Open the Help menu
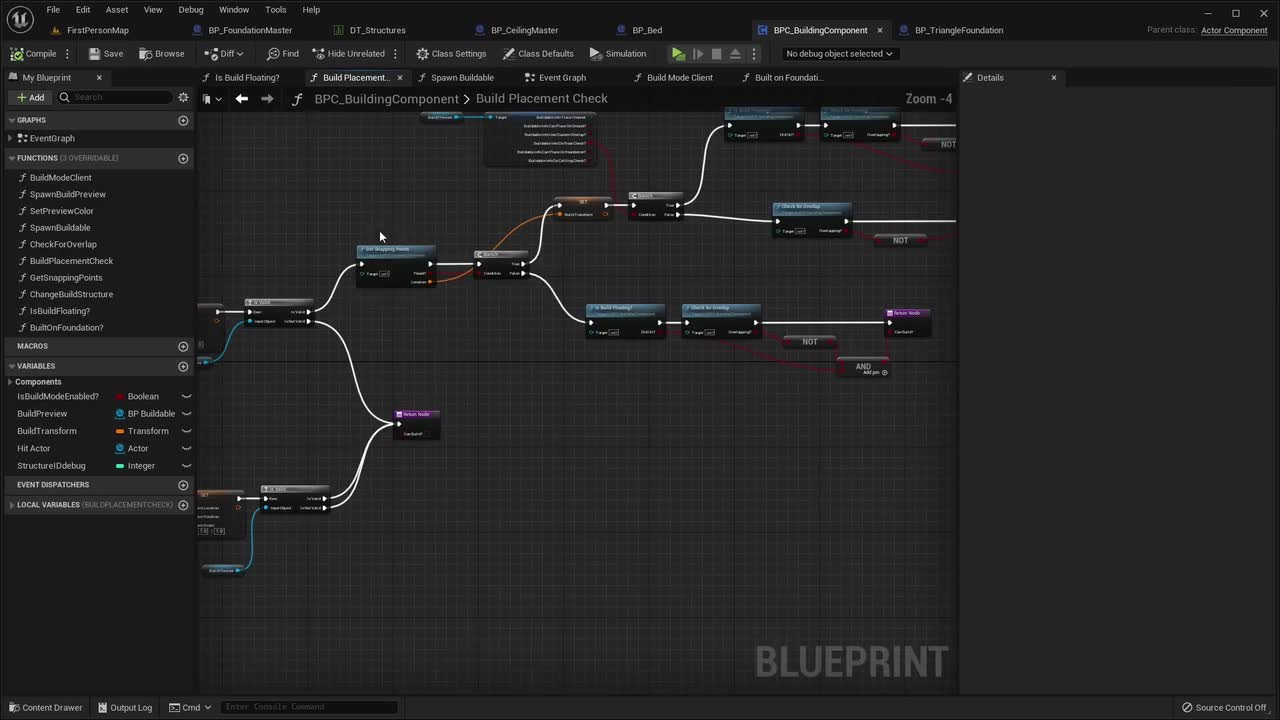1280x720 pixels. 311,10
